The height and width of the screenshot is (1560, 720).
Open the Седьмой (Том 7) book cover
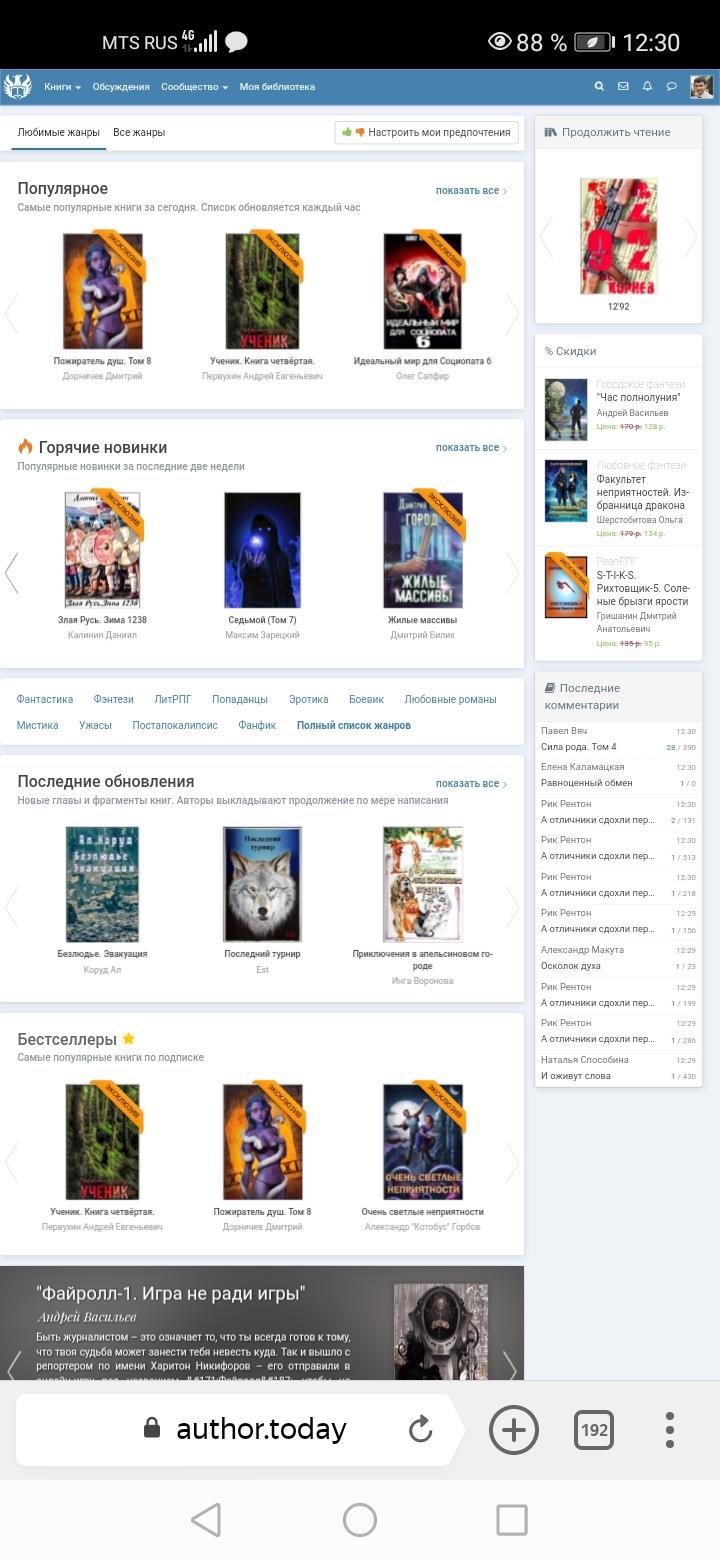point(262,549)
